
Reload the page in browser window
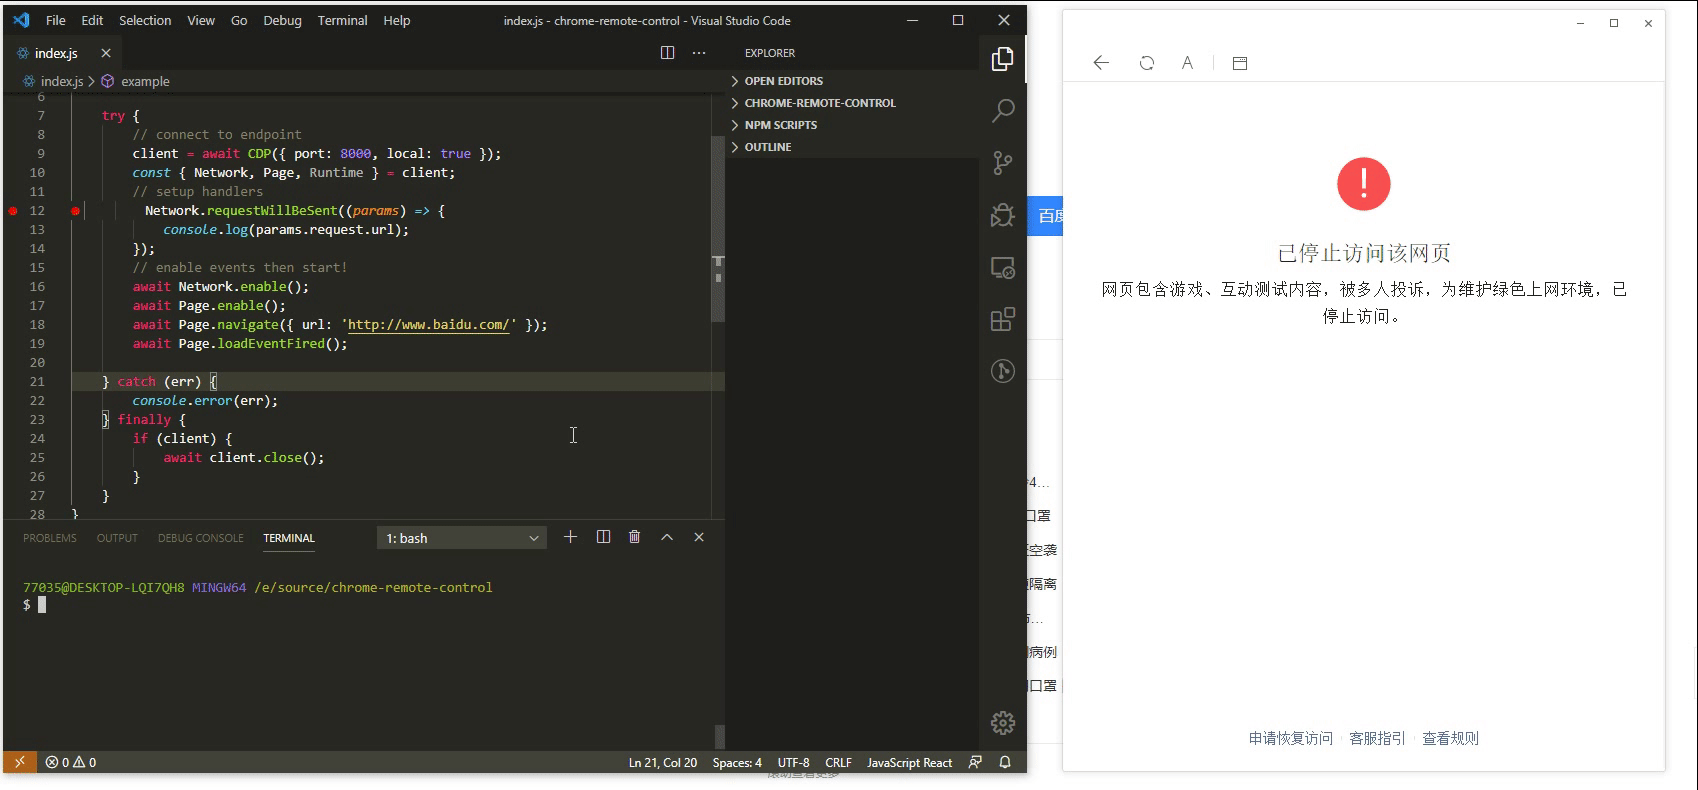(1147, 63)
